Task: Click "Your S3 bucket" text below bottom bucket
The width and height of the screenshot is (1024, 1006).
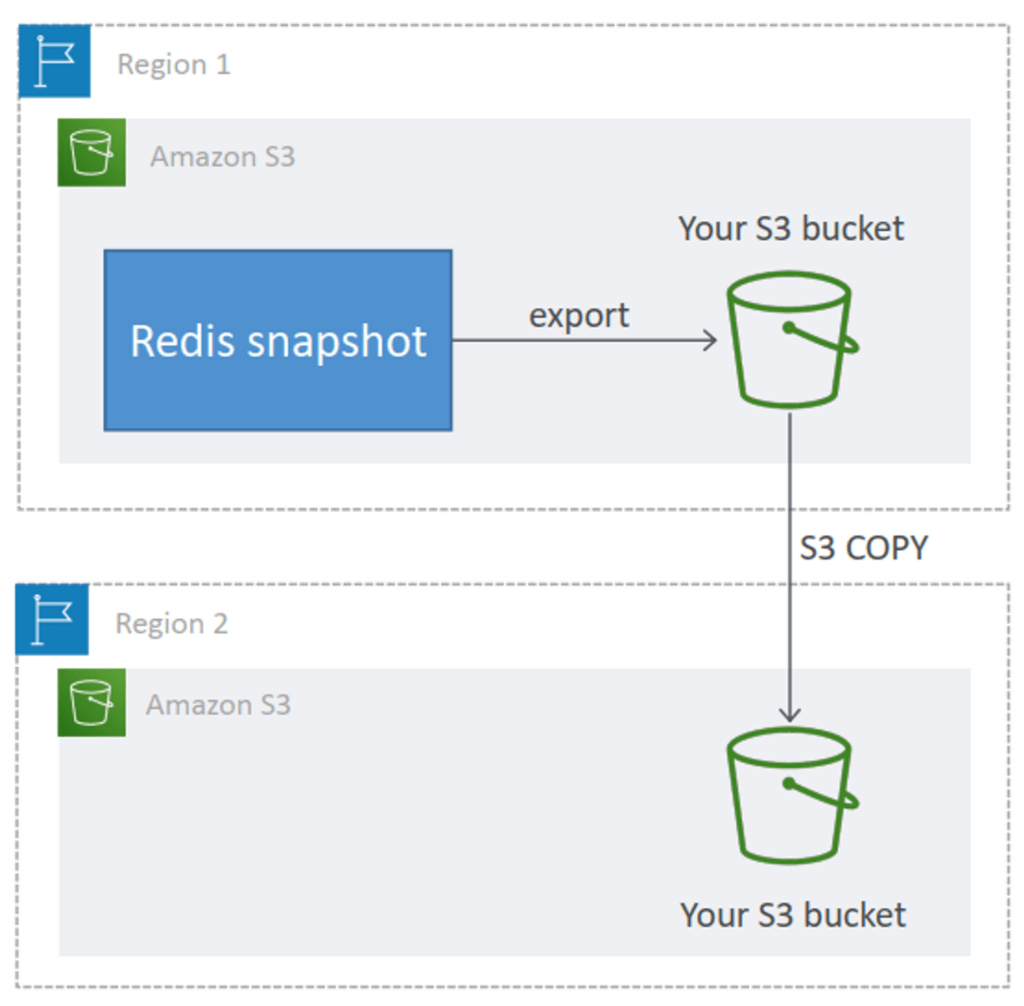Action: click(x=793, y=915)
